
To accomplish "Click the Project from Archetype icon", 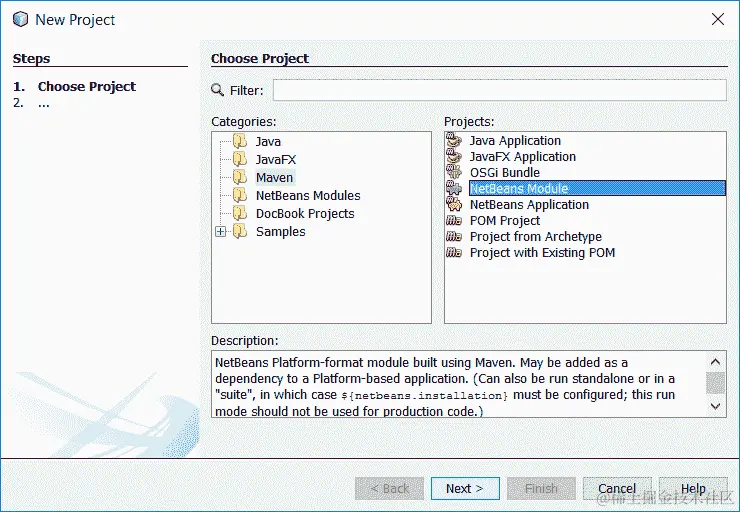I will point(454,236).
